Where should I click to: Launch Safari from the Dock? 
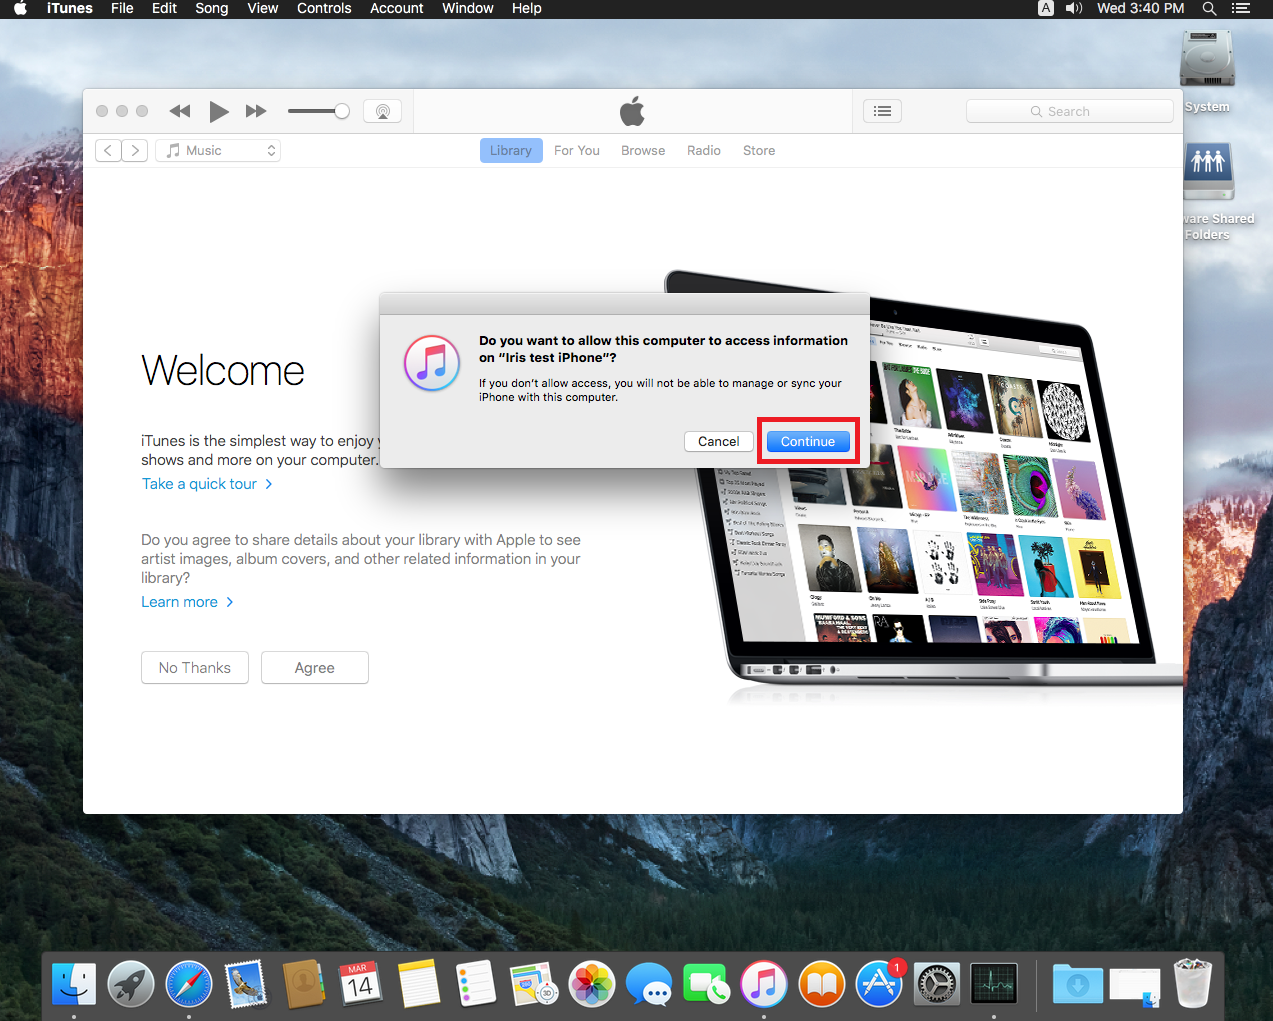pos(189,984)
